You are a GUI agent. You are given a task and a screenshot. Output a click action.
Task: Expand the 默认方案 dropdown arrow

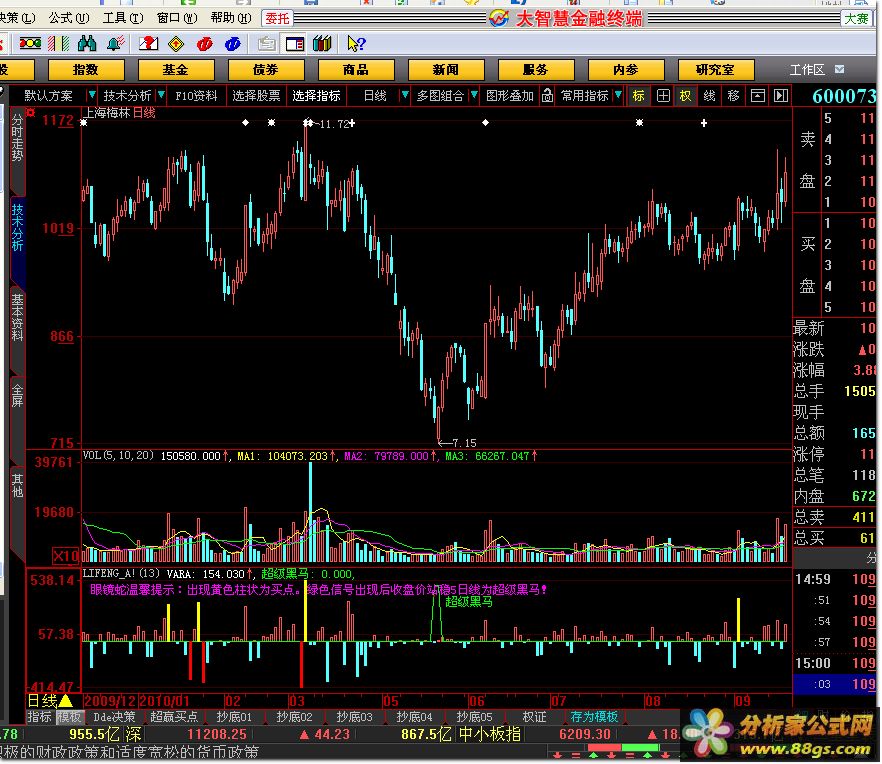92,95
